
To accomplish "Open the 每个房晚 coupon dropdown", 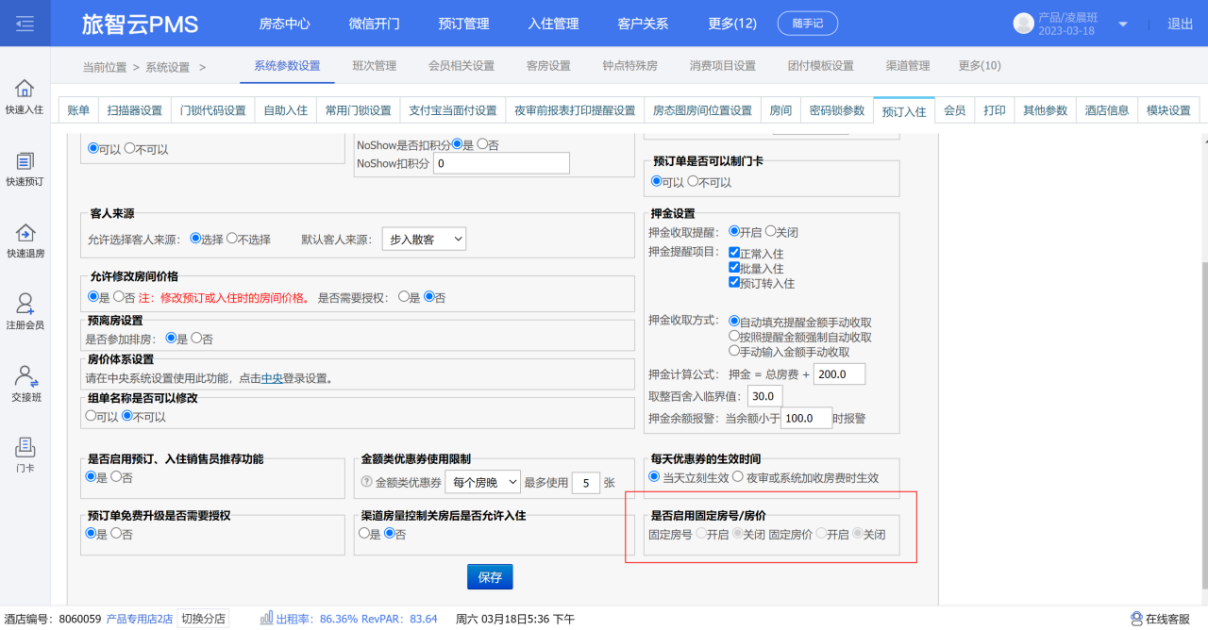I will pos(483,482).
